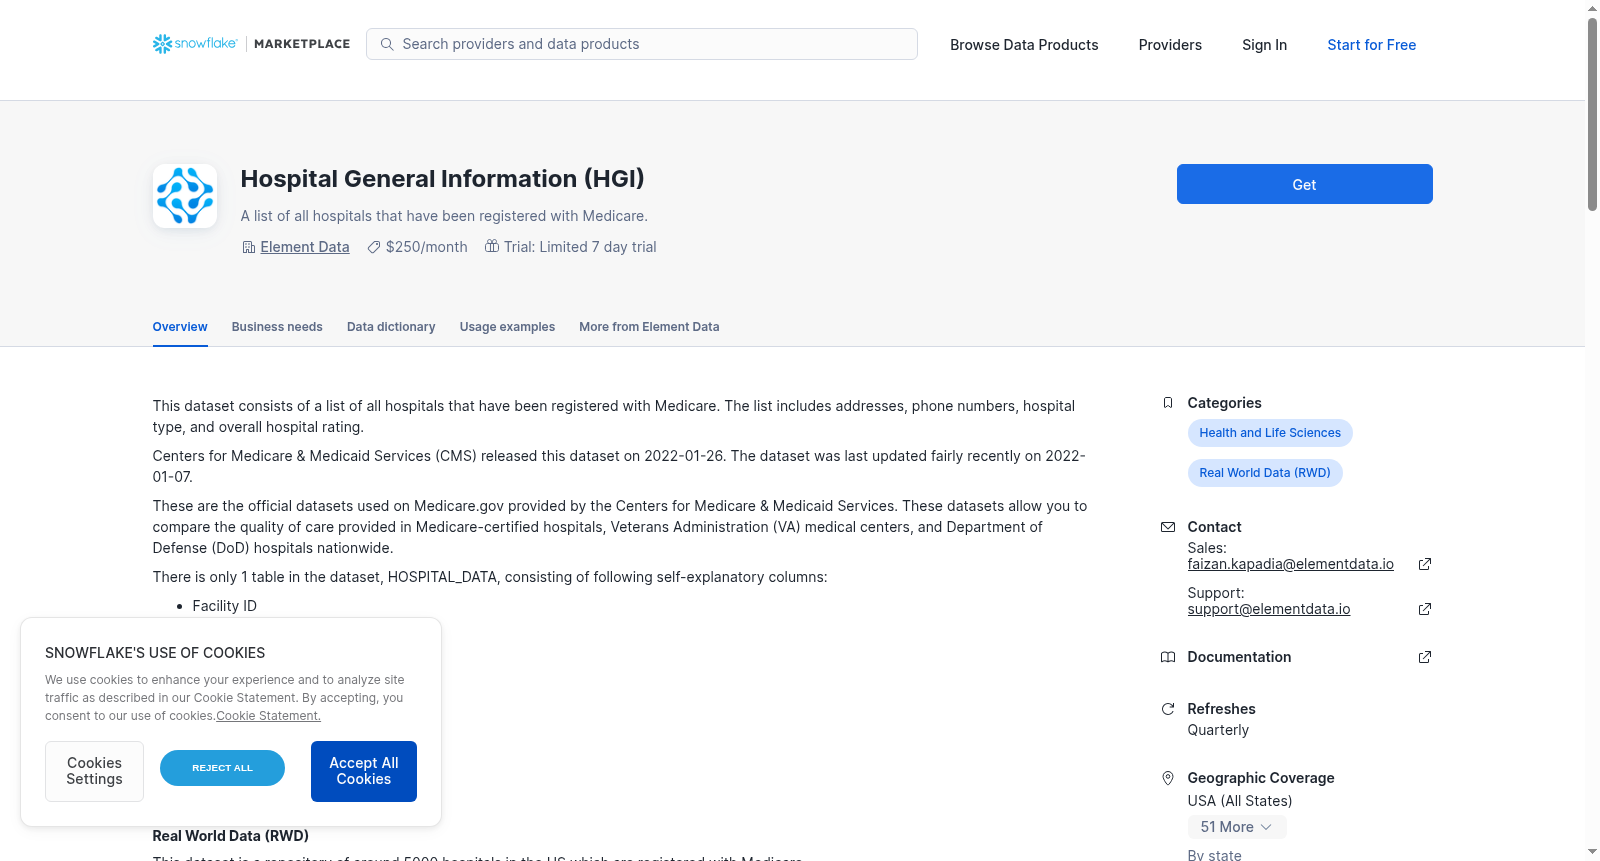Click Sign In
This screenshot has height=861, width=1600.
1264,45
